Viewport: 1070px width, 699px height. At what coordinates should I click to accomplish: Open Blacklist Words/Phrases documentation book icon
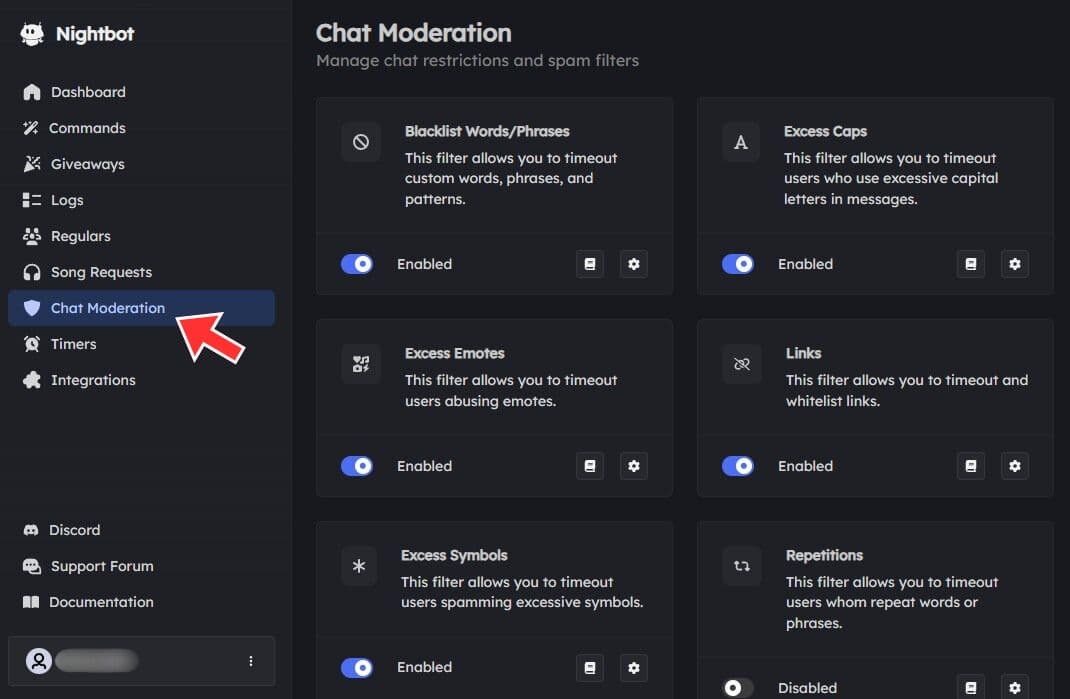pyautogui.click(x=590, y=264)
